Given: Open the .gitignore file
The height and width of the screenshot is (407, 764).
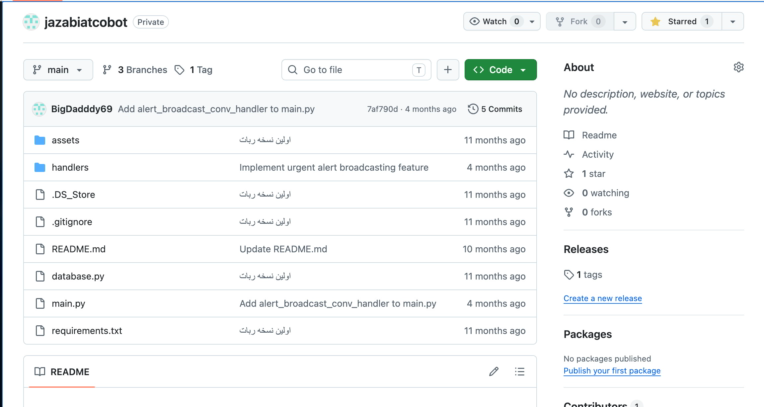Looking at the screenshot, I should (72, 222).
